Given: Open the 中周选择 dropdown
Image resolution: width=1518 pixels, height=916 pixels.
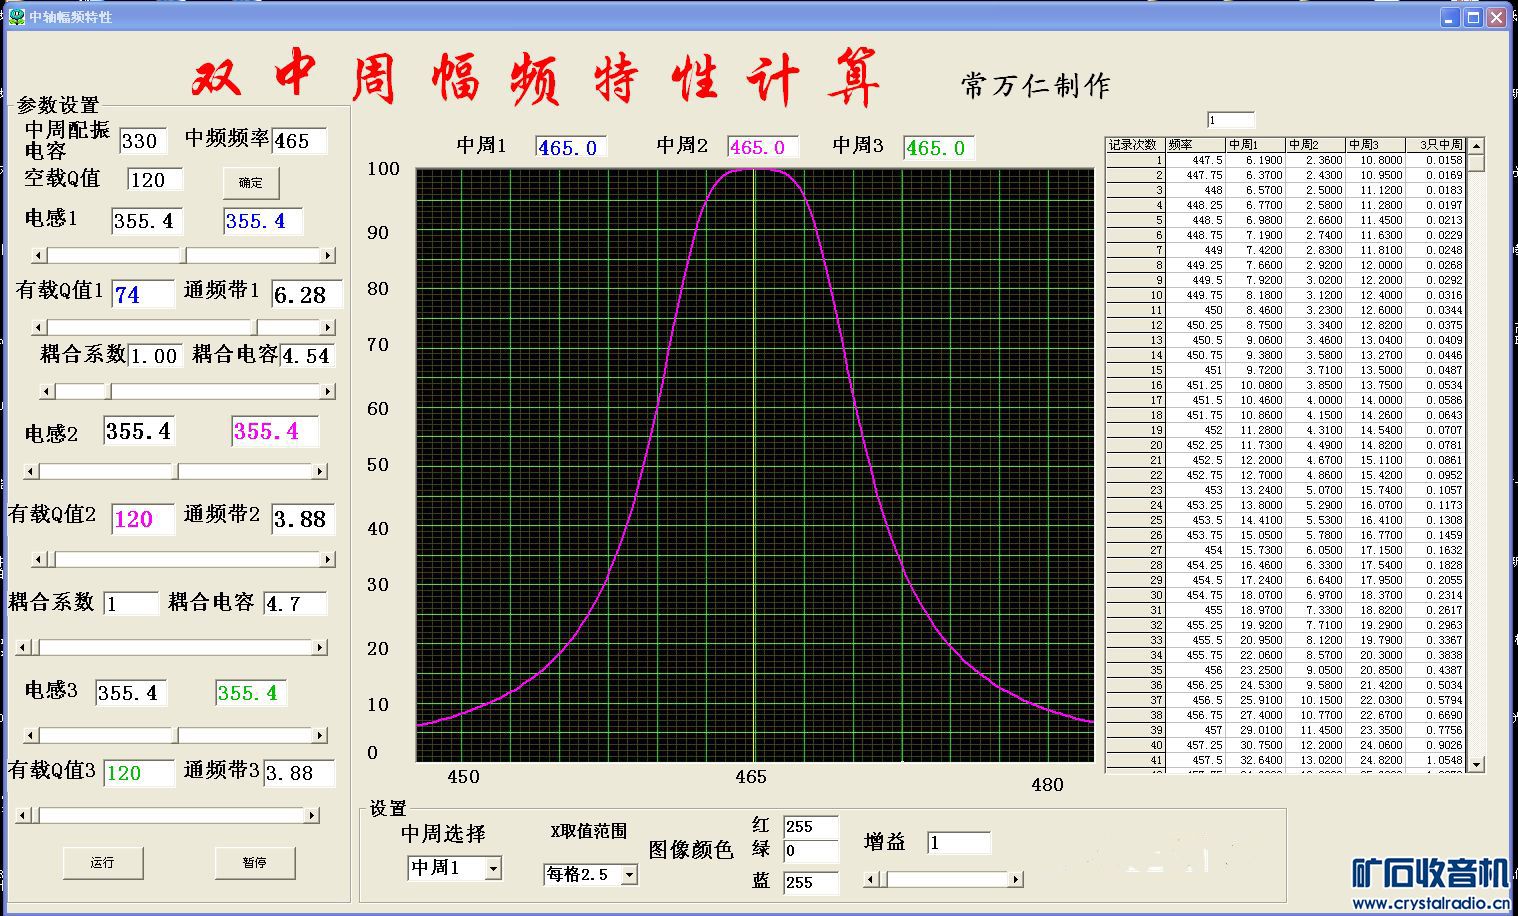Looking at the screenshot, I should coord(492,869).
